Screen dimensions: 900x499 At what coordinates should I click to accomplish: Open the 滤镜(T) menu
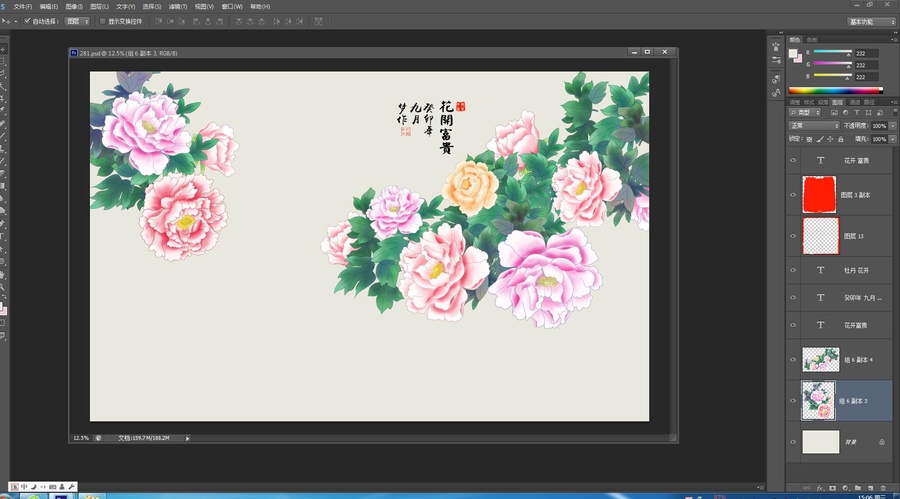pyautogui.click(x=177, y=6)
